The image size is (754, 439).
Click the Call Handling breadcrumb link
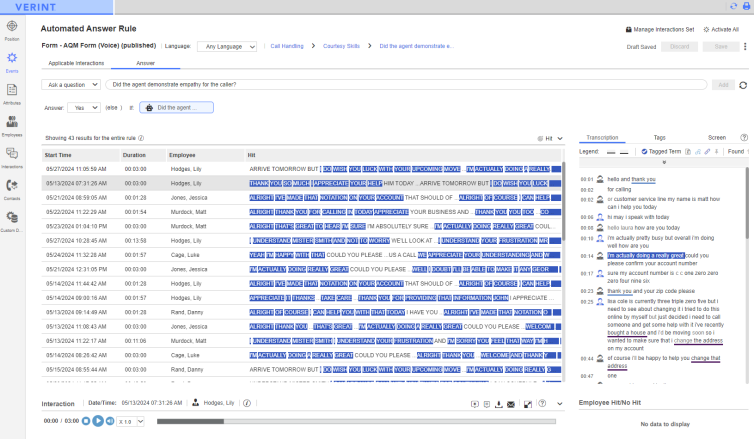click(x=287, y=46)
